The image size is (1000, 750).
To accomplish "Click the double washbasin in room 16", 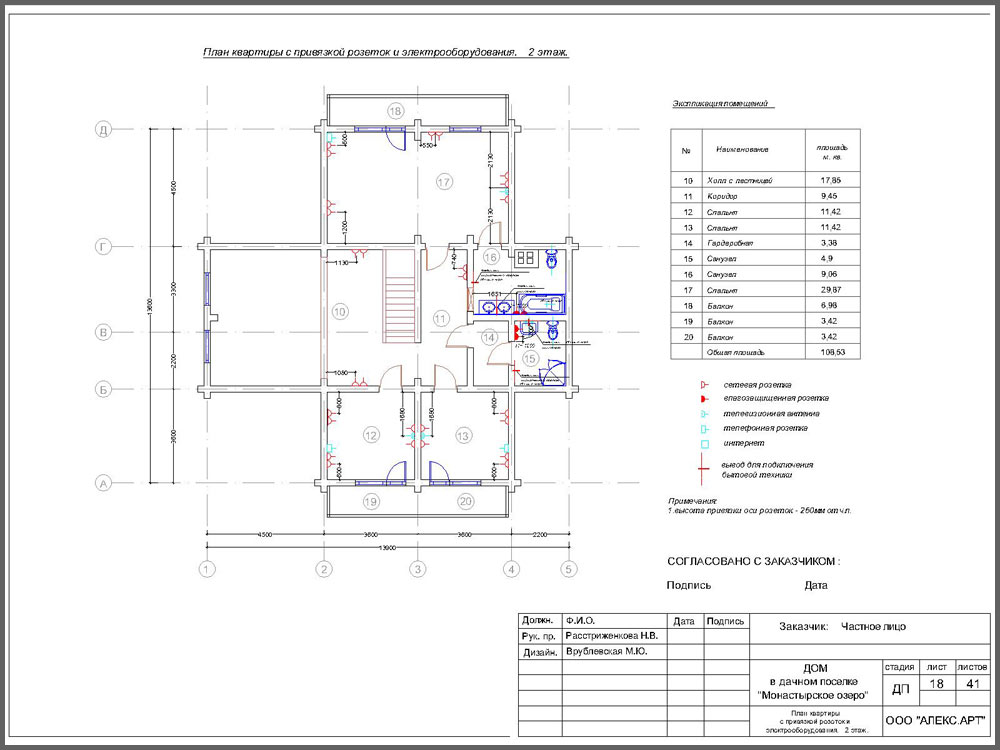I will click(496, 307).
